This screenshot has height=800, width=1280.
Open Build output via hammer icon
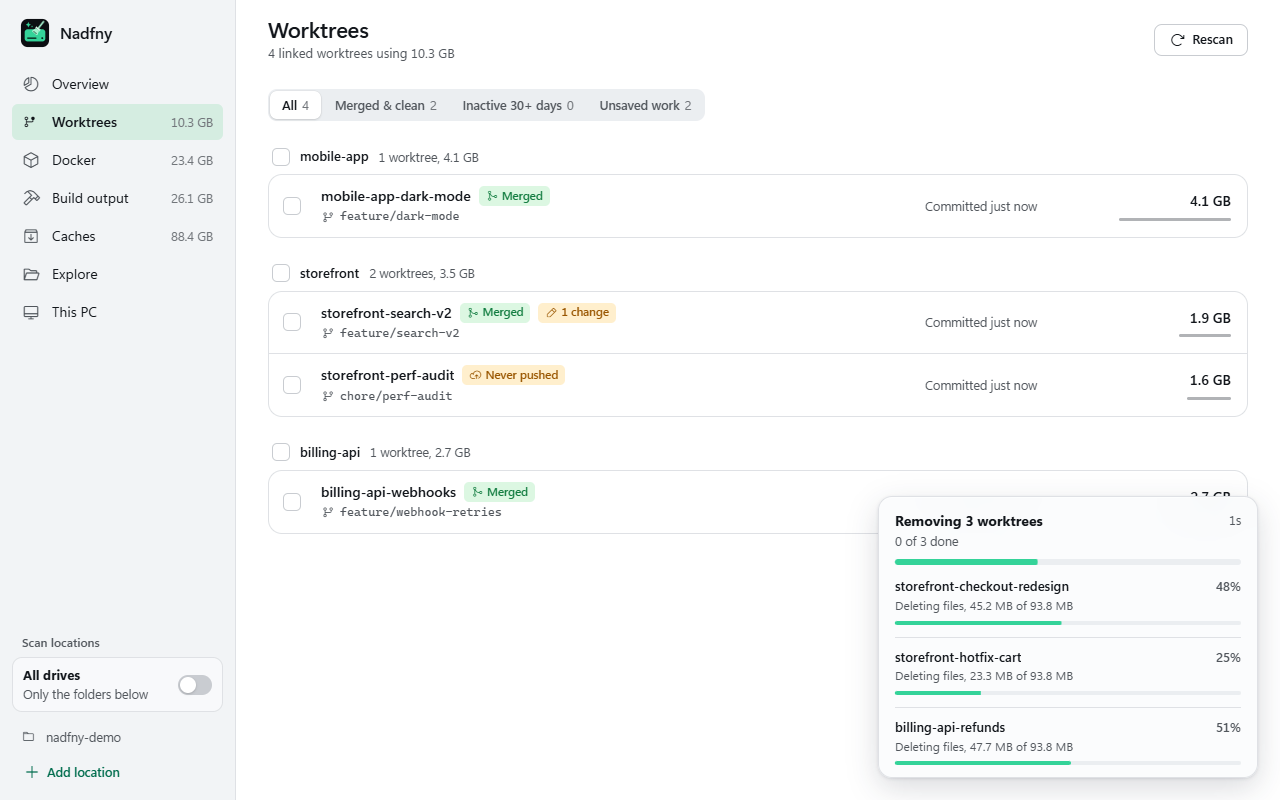click(31, 198)
